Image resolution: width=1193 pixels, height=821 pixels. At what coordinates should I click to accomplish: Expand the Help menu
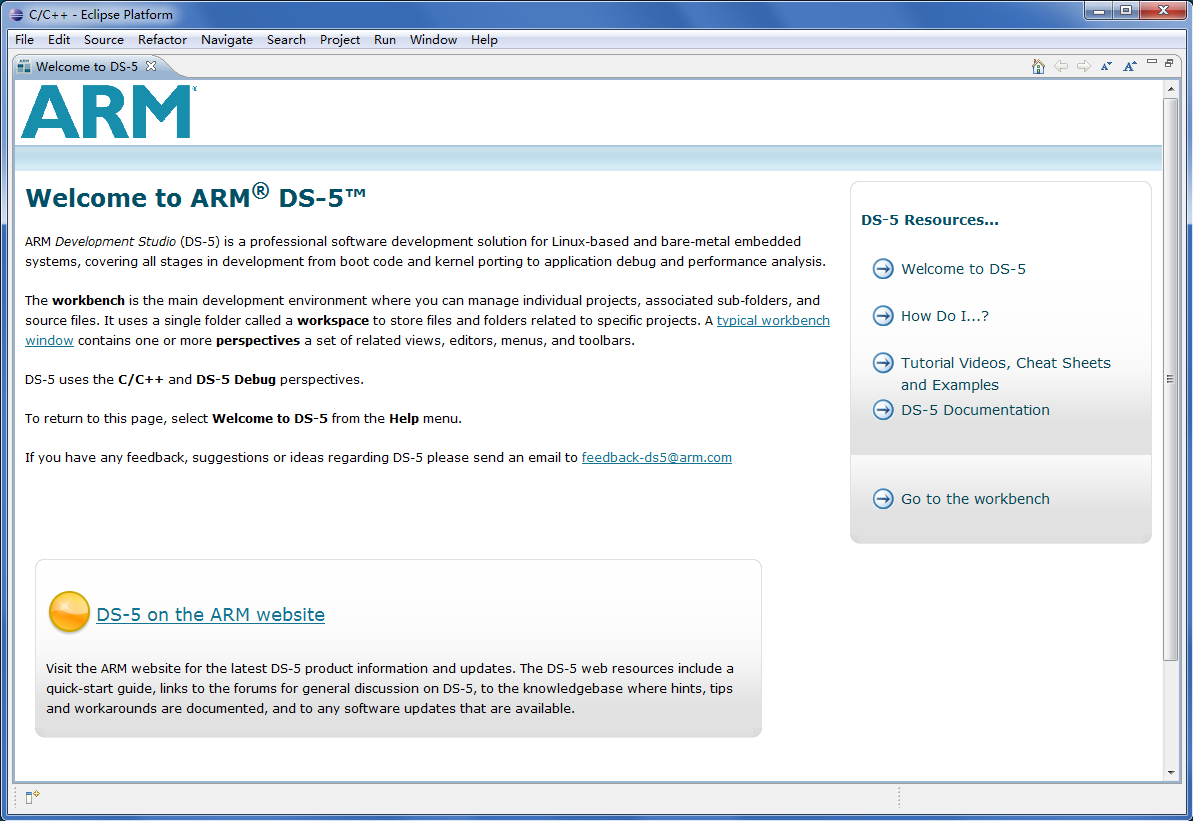tap(484, 40)
